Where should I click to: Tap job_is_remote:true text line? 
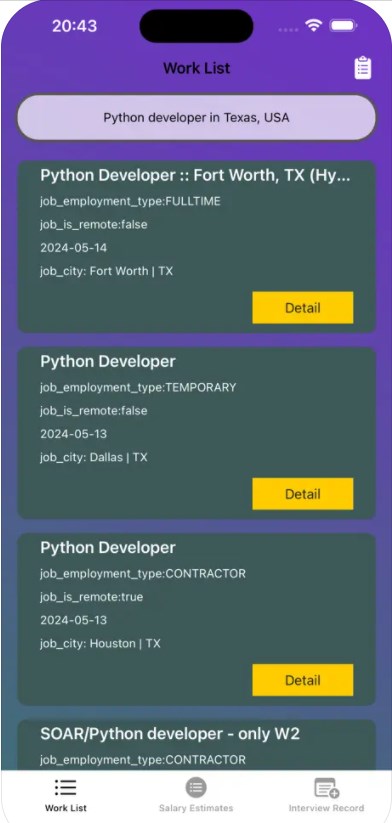[91, 597]
